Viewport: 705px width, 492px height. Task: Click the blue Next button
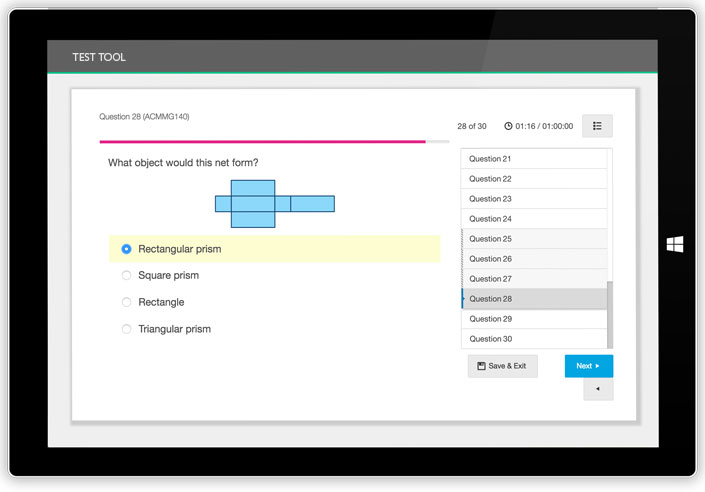[589, 366]
